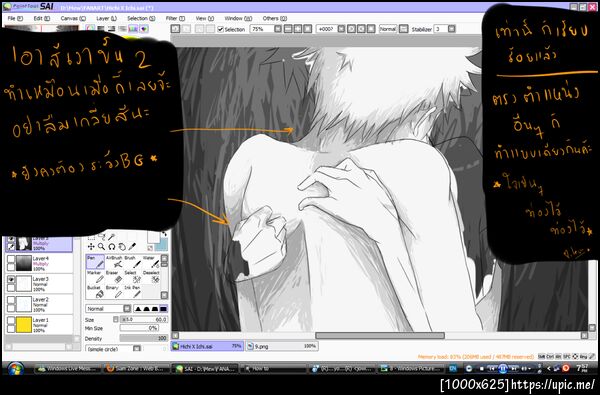Toggle the color wheel panel icon

point(90,29)
